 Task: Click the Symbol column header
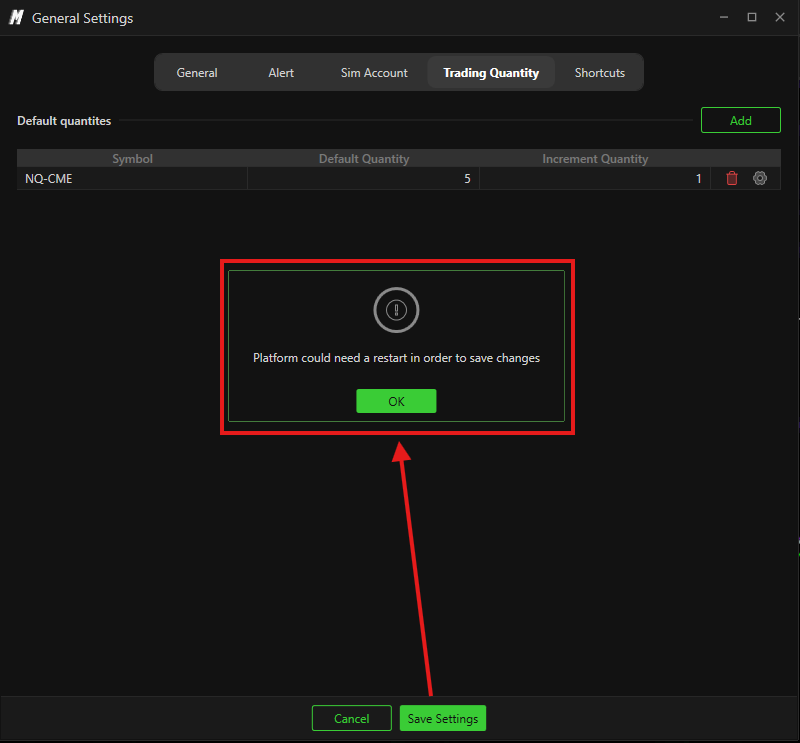click(132, 159)
